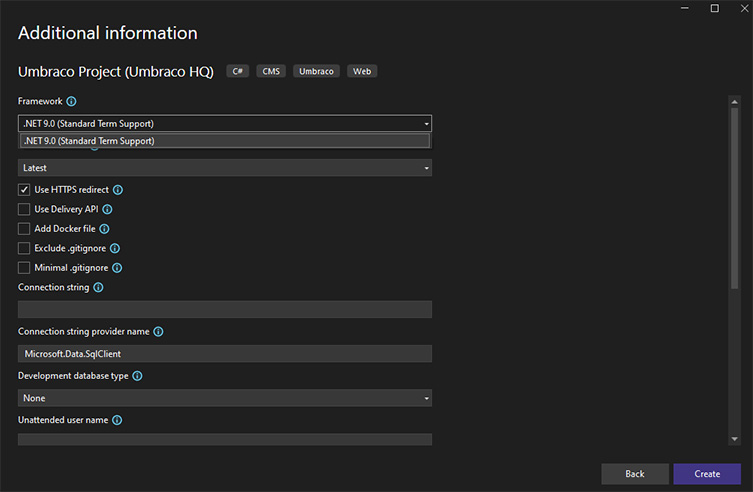The image size is (753, 492).
Task: Click info icon beside Add Docker file
Action: click(x=104, y=229)
